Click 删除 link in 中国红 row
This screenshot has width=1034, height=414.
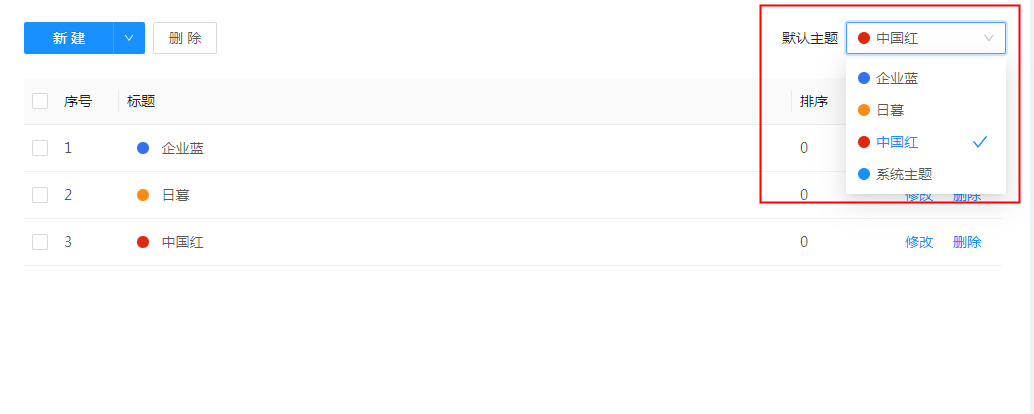coord(967,242)
